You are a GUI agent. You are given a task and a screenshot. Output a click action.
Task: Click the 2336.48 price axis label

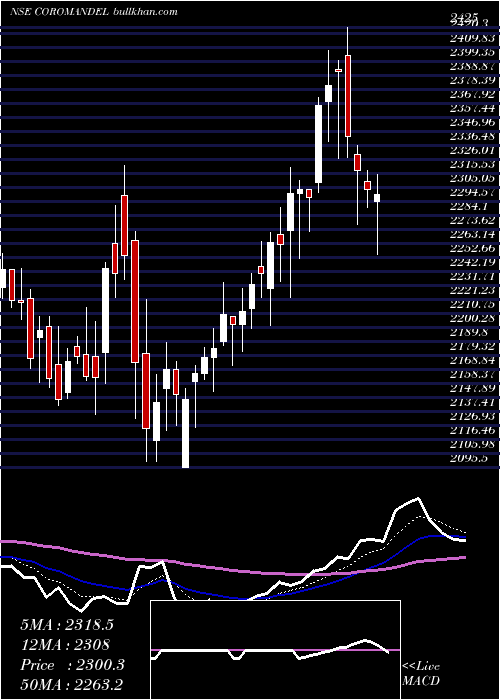point(473,137)
